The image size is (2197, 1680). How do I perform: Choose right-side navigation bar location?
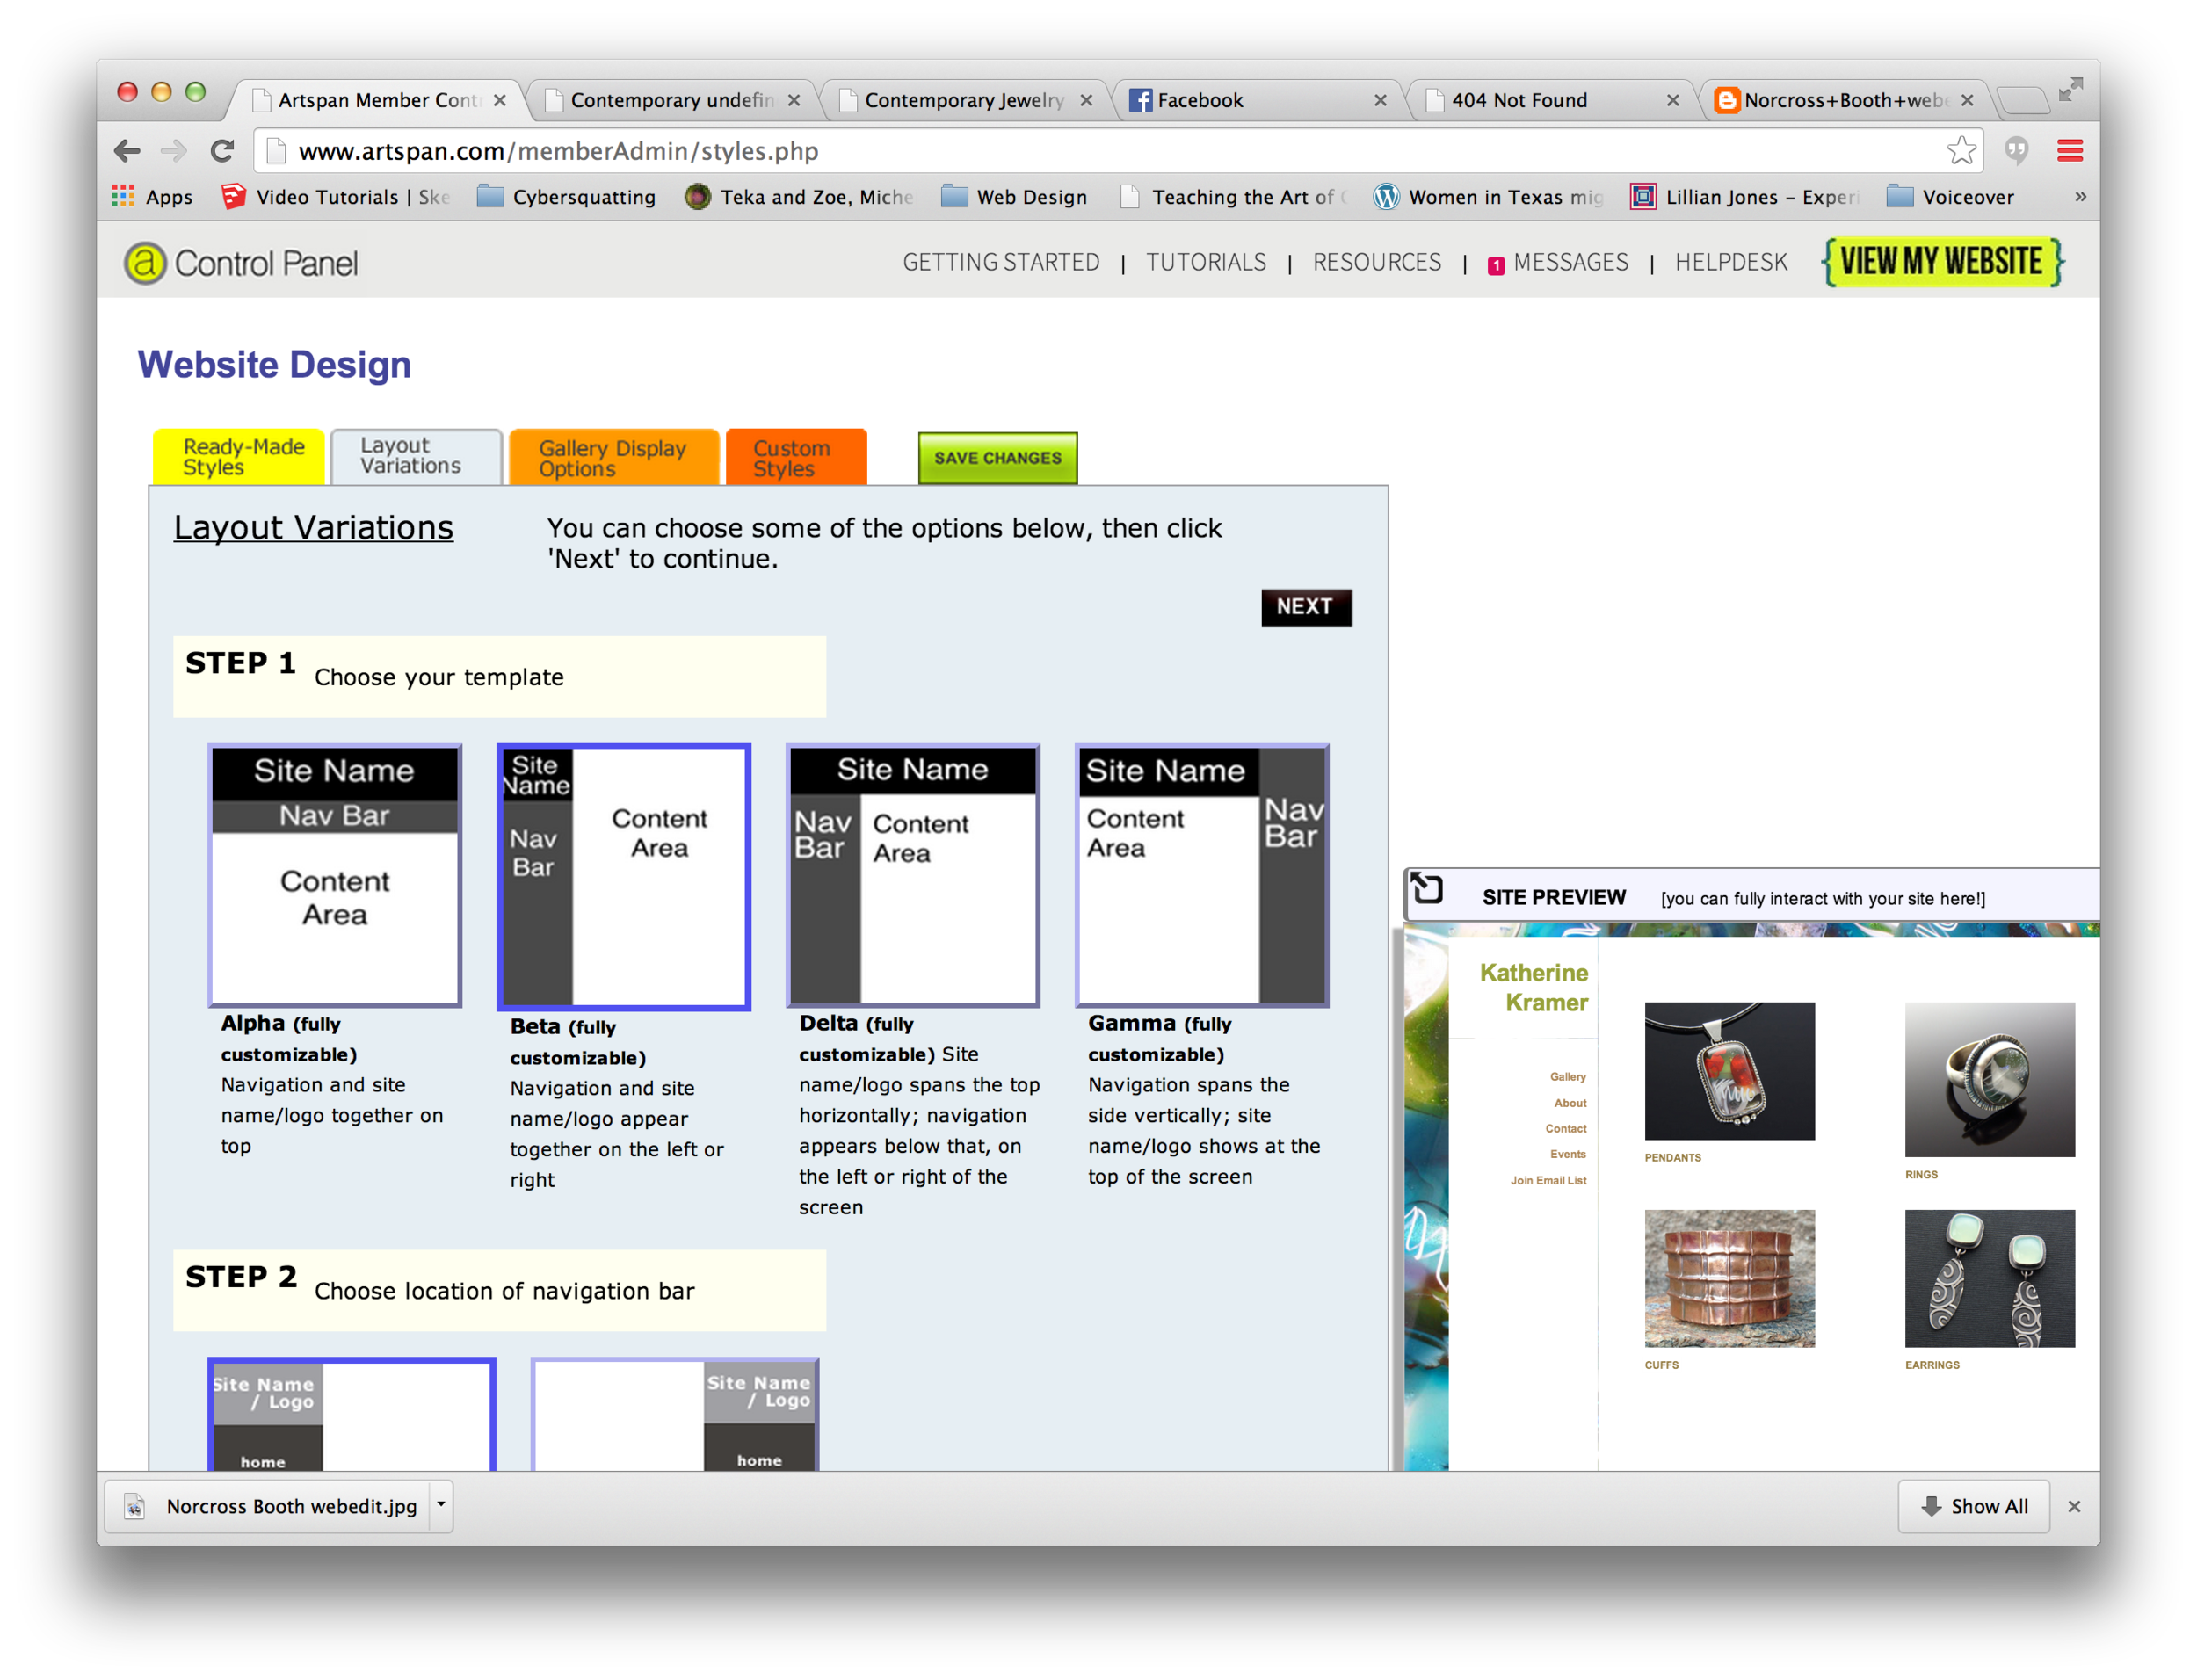tap(675, 1414)
